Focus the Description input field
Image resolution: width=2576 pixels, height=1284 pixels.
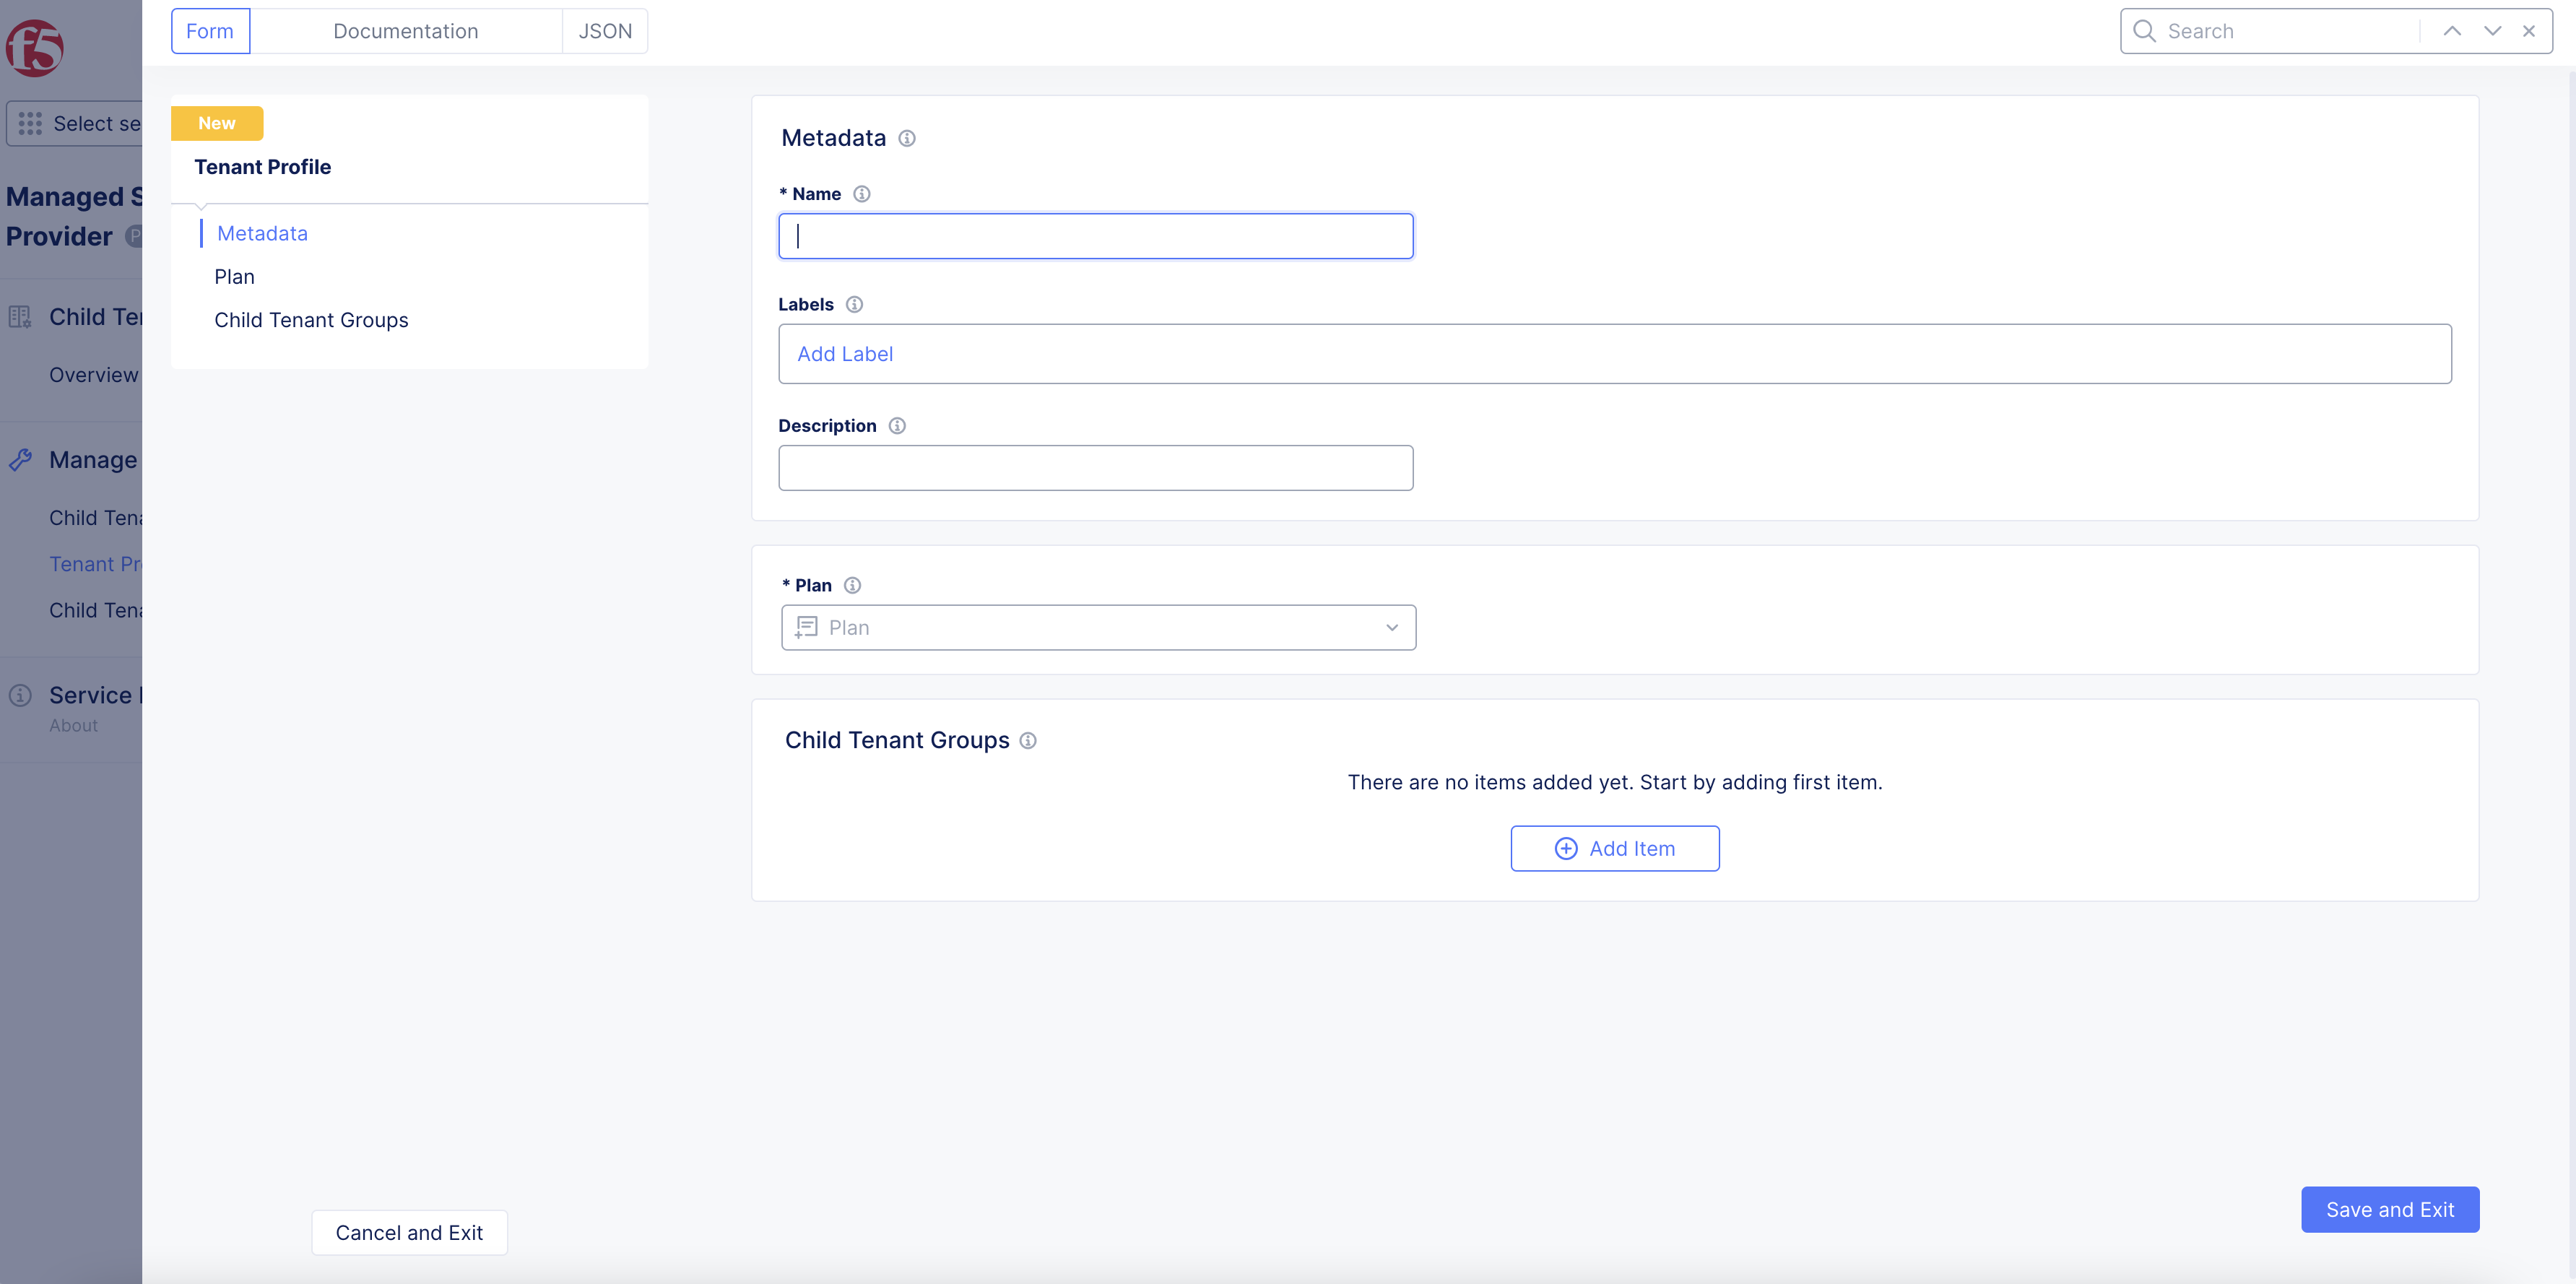[1096, 468]
